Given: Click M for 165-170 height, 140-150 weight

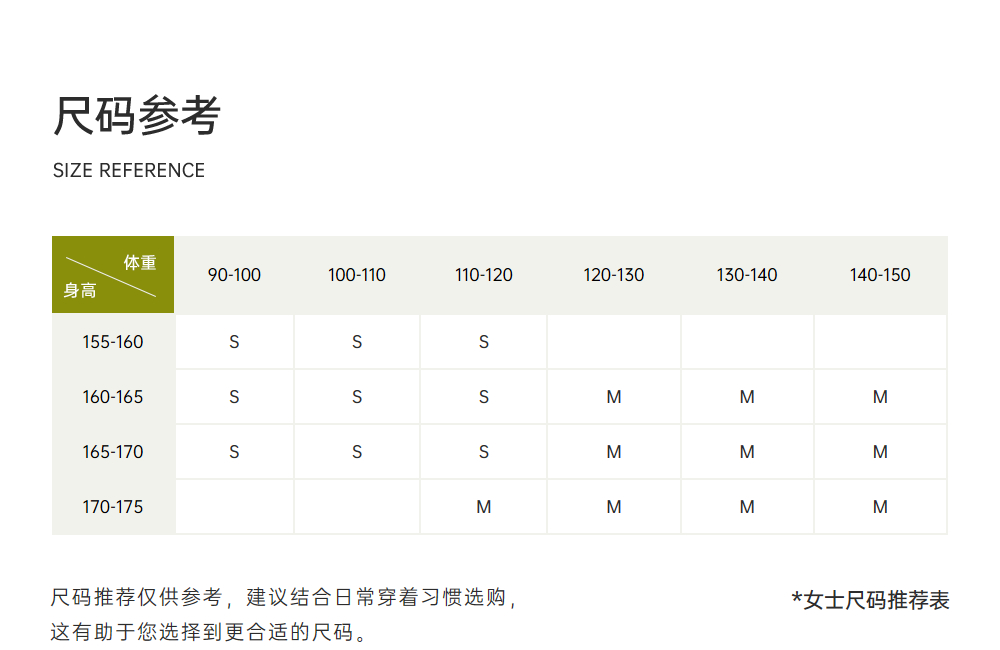Looking at the screenshot, I should pos(880,452).
